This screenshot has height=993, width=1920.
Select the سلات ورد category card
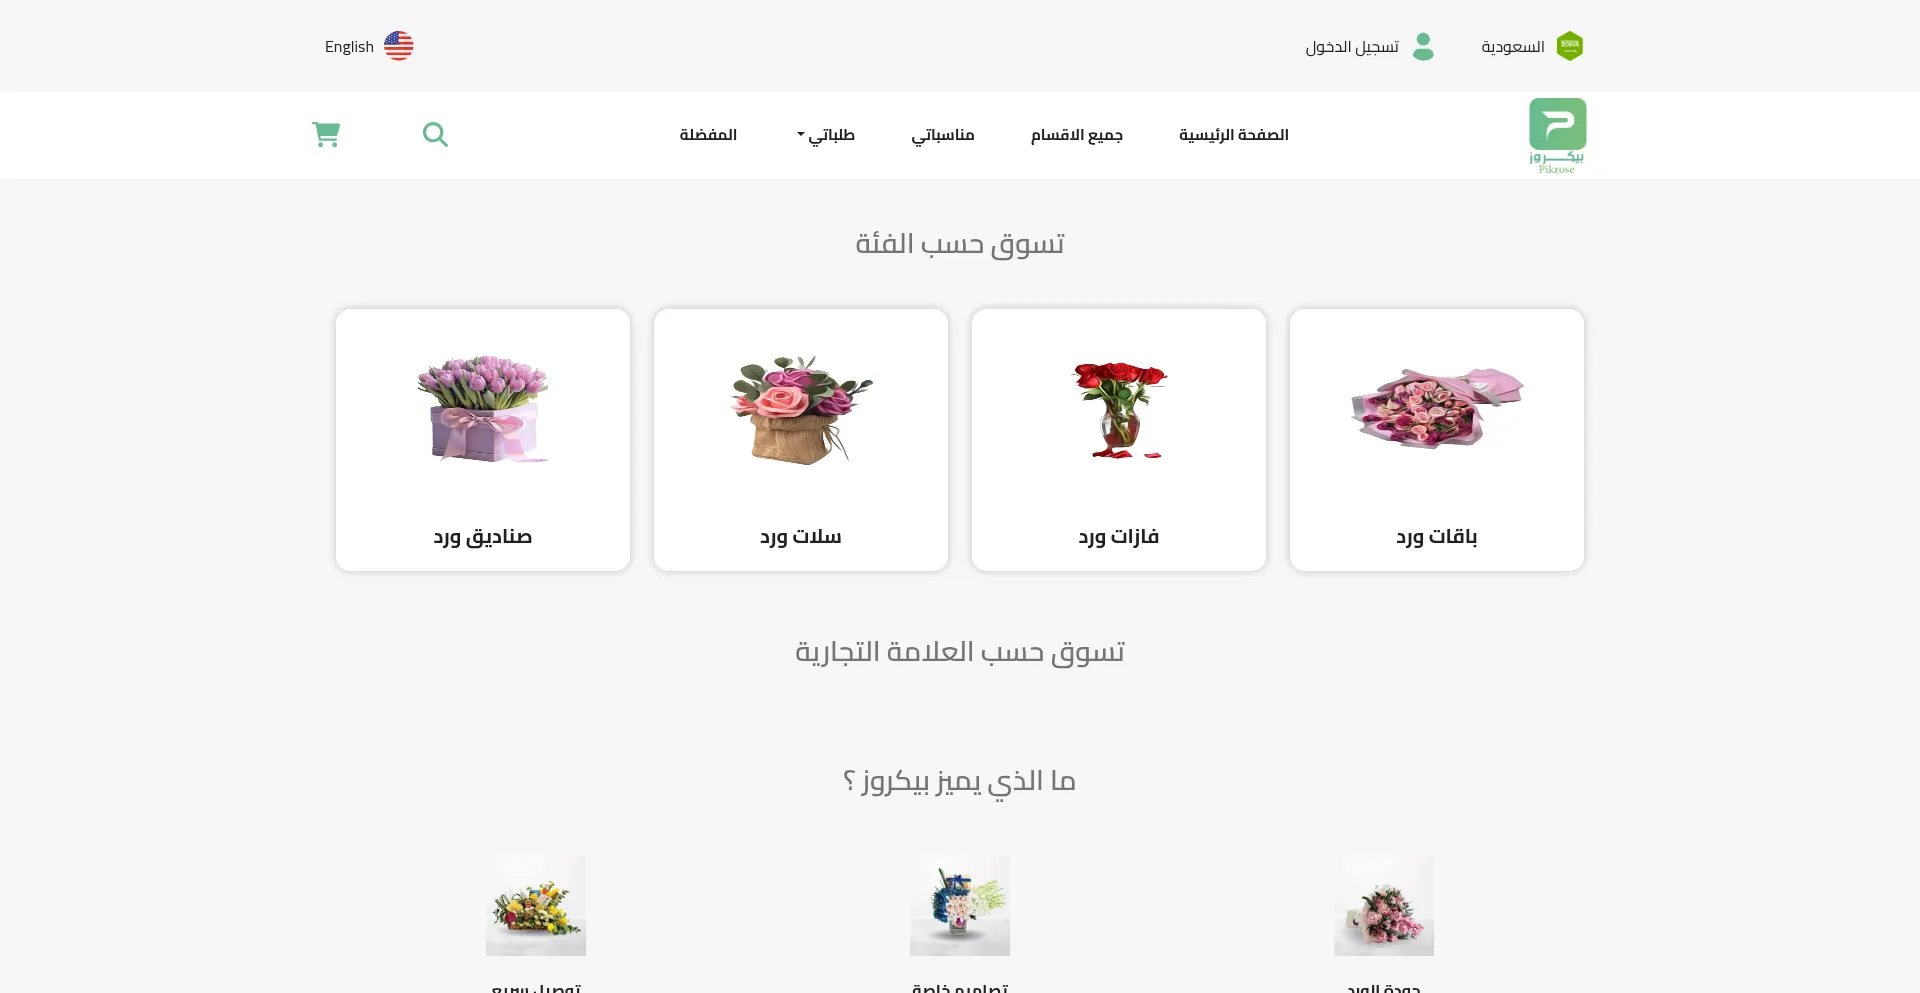tap(801, 440)
